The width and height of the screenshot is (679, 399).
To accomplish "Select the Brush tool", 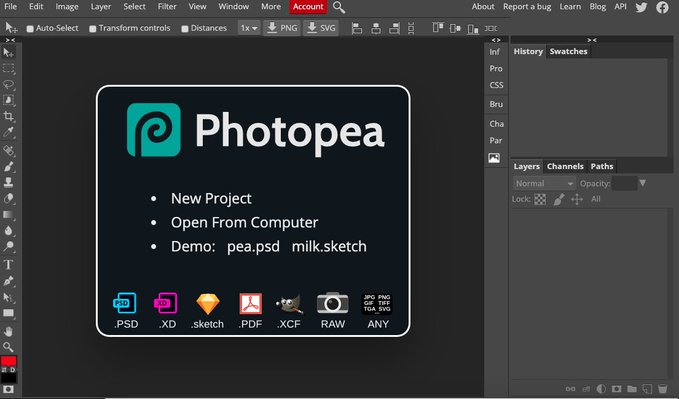I will tap(8, 166).
